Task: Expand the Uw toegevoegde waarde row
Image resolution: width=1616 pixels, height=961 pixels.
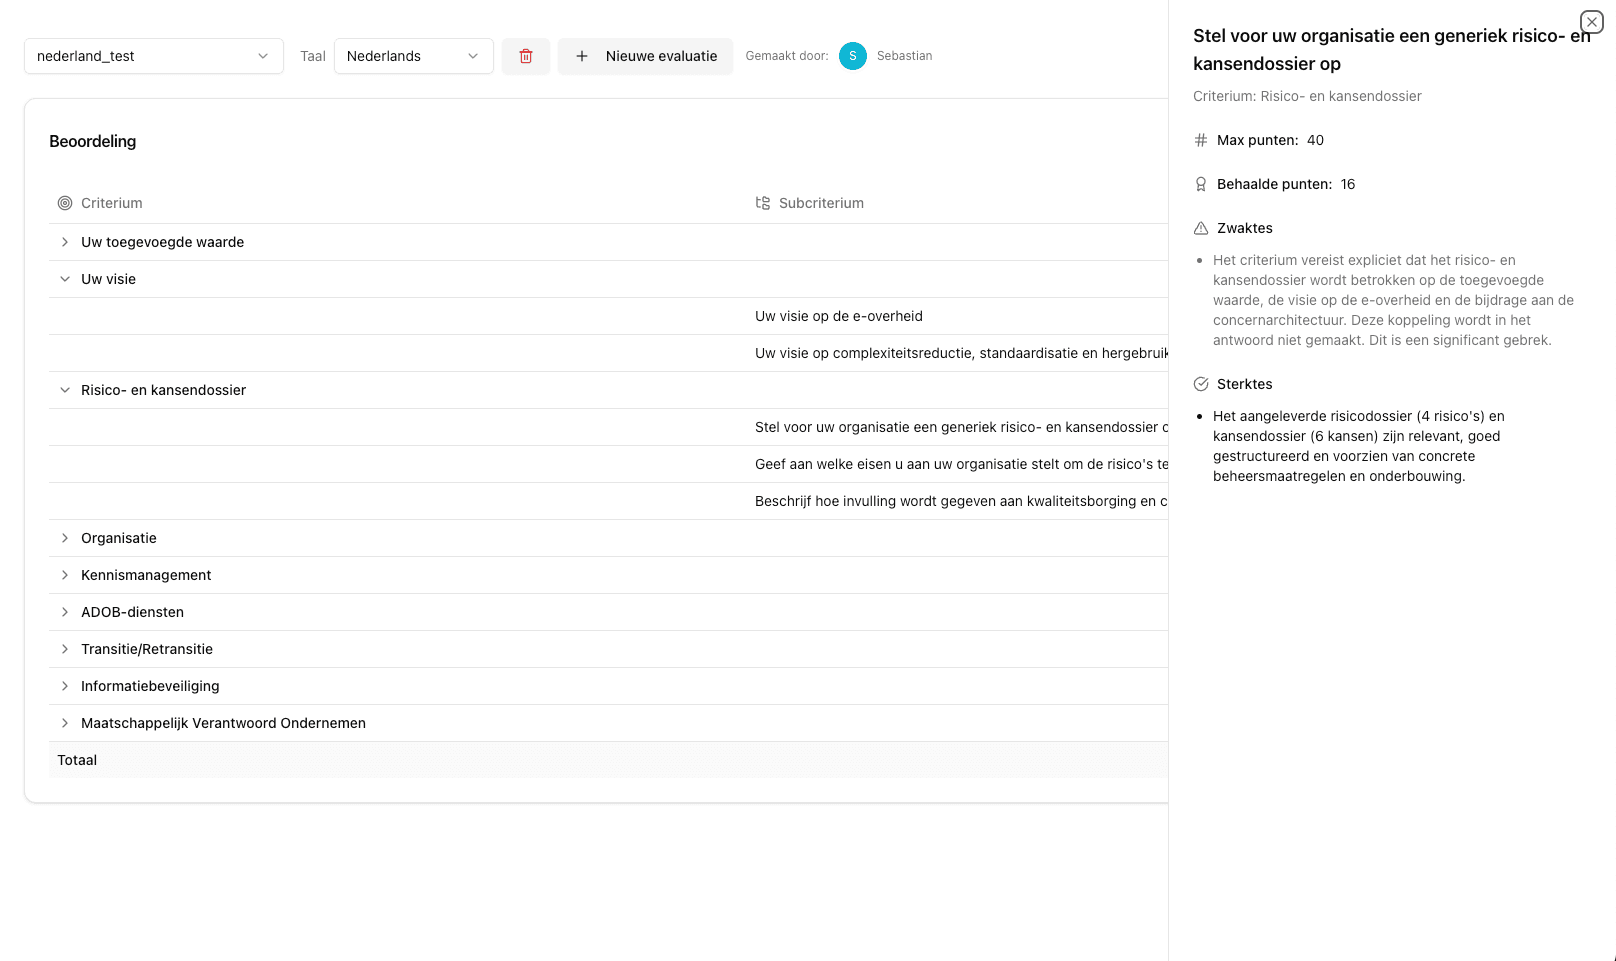Action: click(65, 242)
